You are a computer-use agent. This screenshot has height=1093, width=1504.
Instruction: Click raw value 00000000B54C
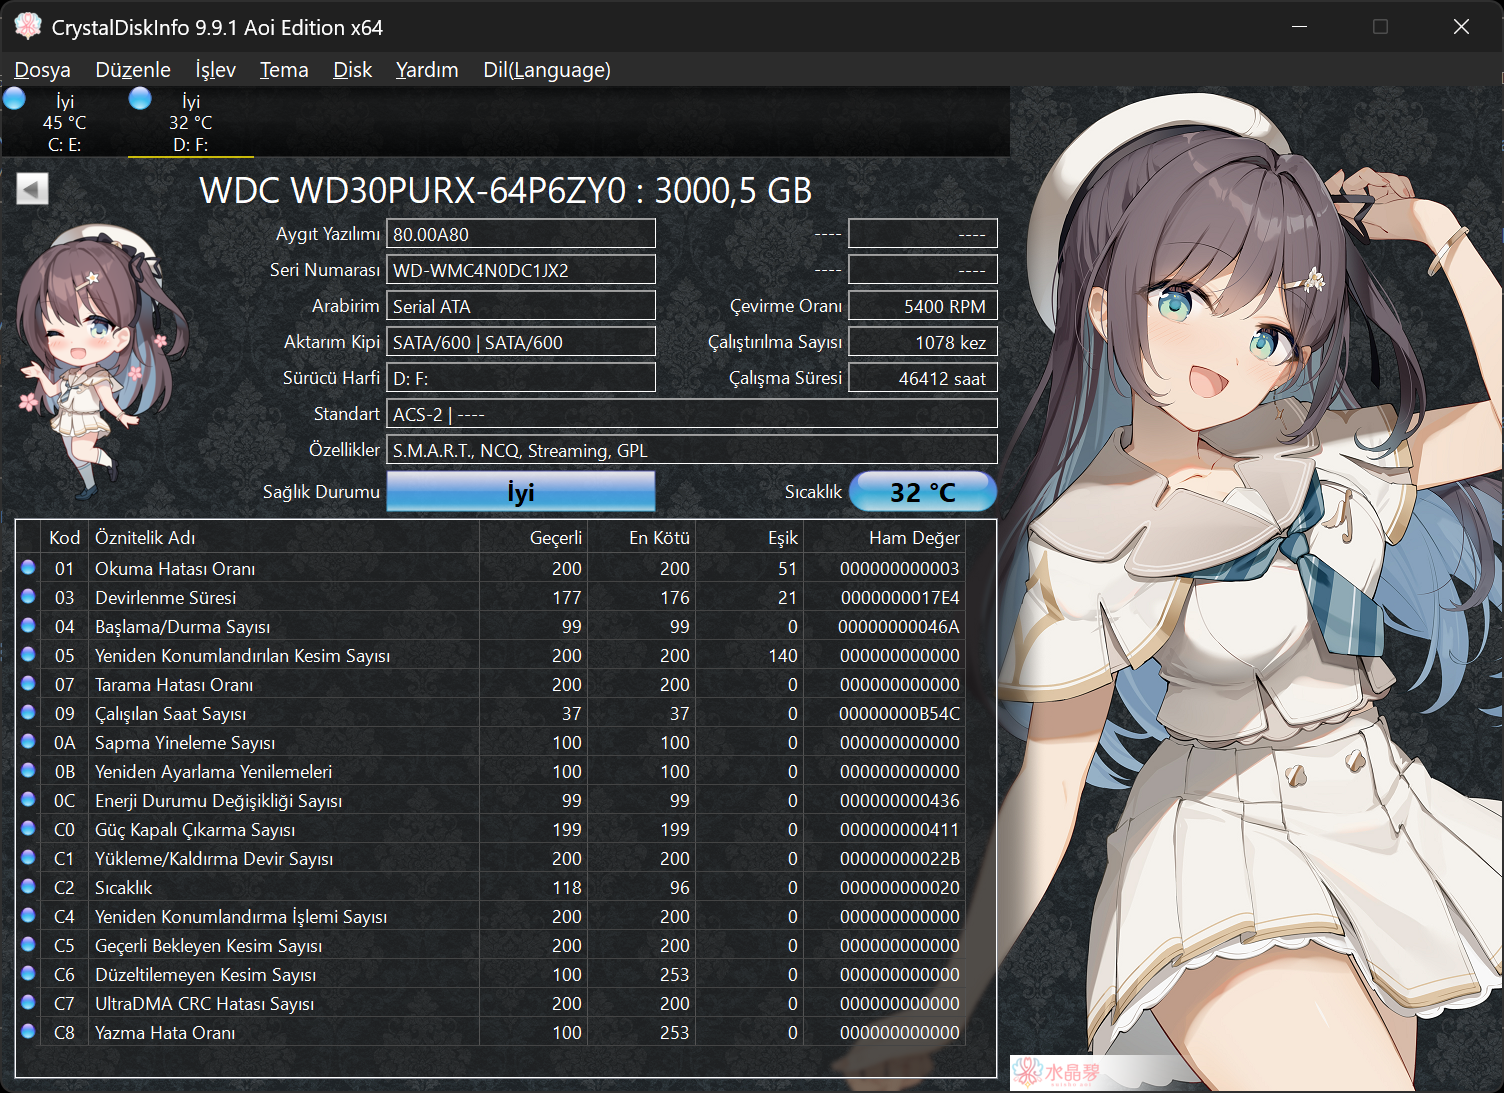click(899, 713)
